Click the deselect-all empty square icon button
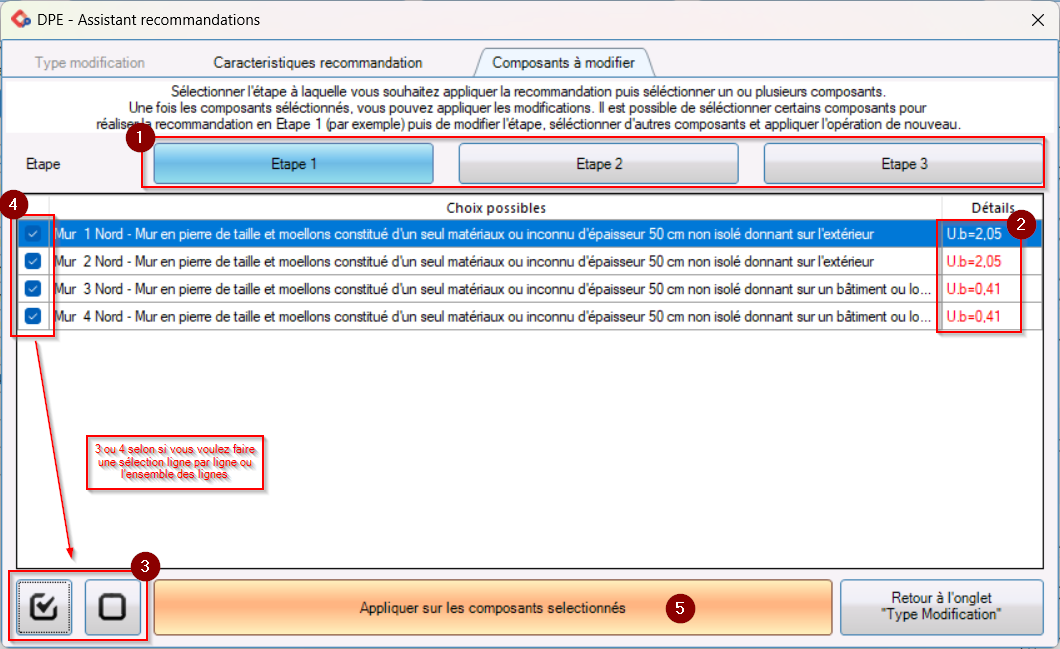 (112, 606)
